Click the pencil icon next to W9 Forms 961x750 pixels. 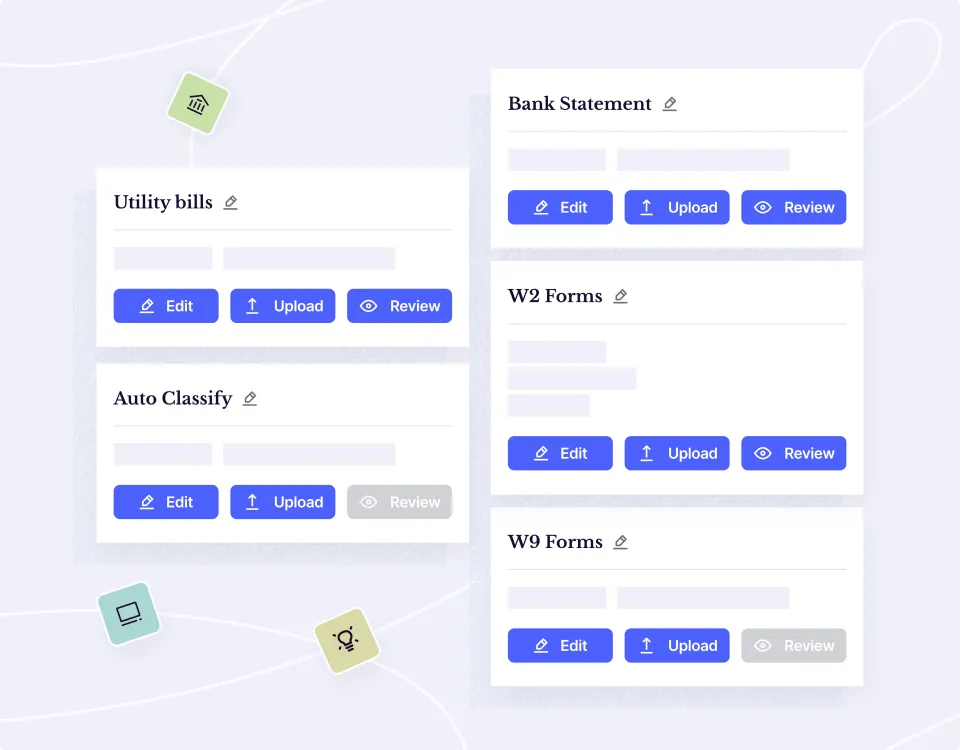(x=620, y=543)
